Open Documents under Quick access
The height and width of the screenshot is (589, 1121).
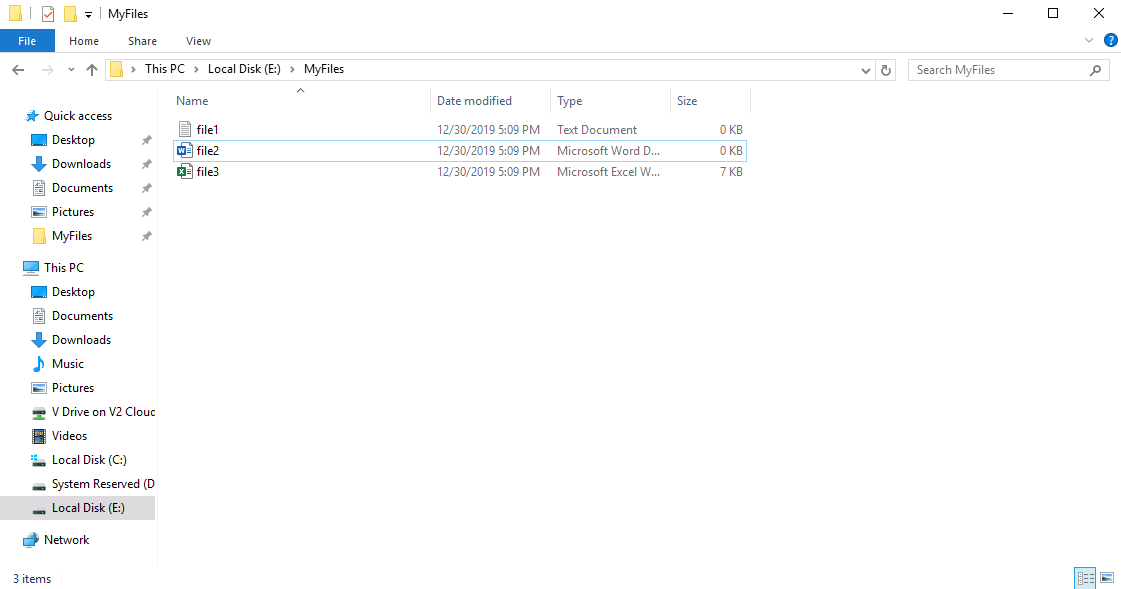coord(82,188)
